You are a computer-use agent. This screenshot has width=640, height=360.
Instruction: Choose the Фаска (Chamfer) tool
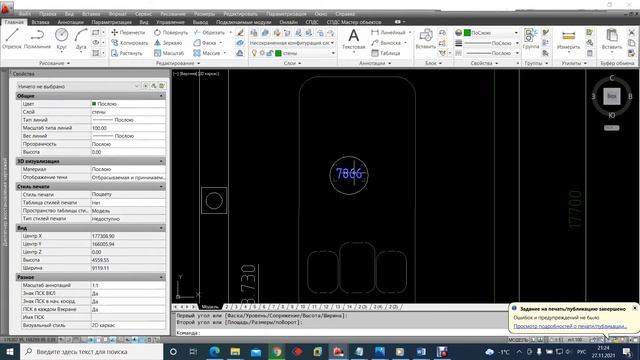(205, 42)
